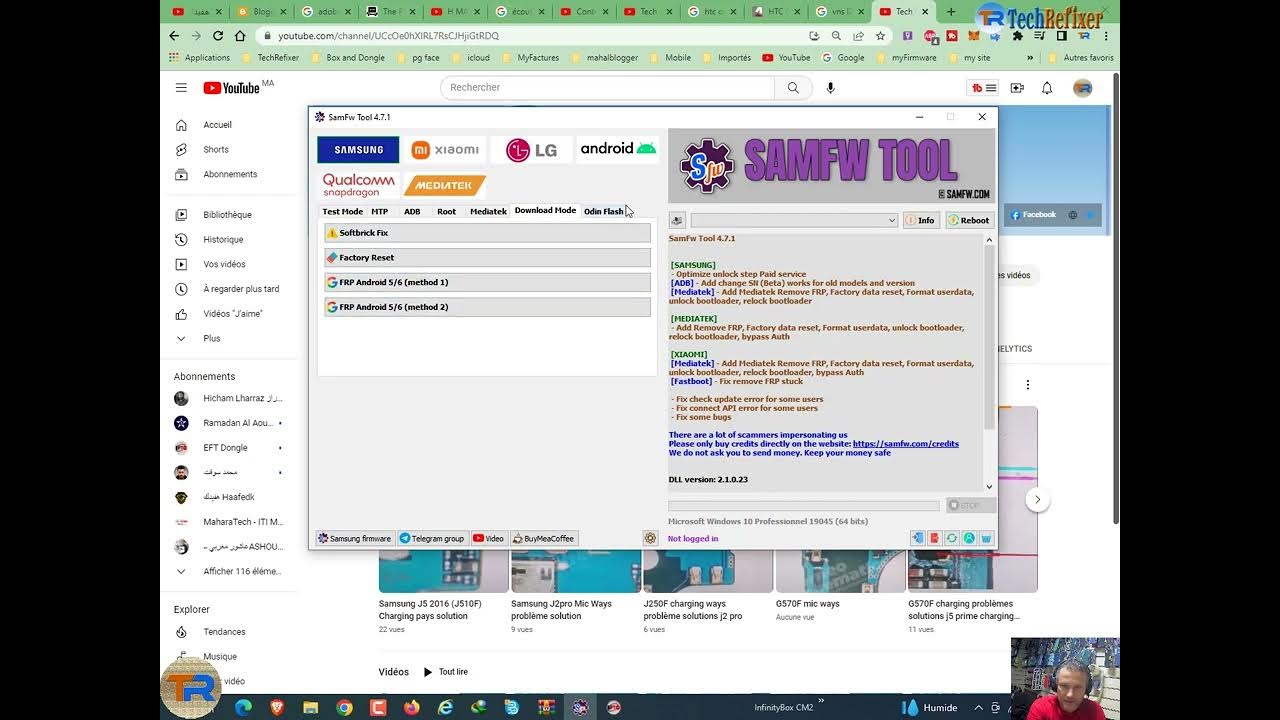Screen dimensions: 1280x720
Task: Run Factory Reset in Download Mode
Action: [x=487, y=258]
